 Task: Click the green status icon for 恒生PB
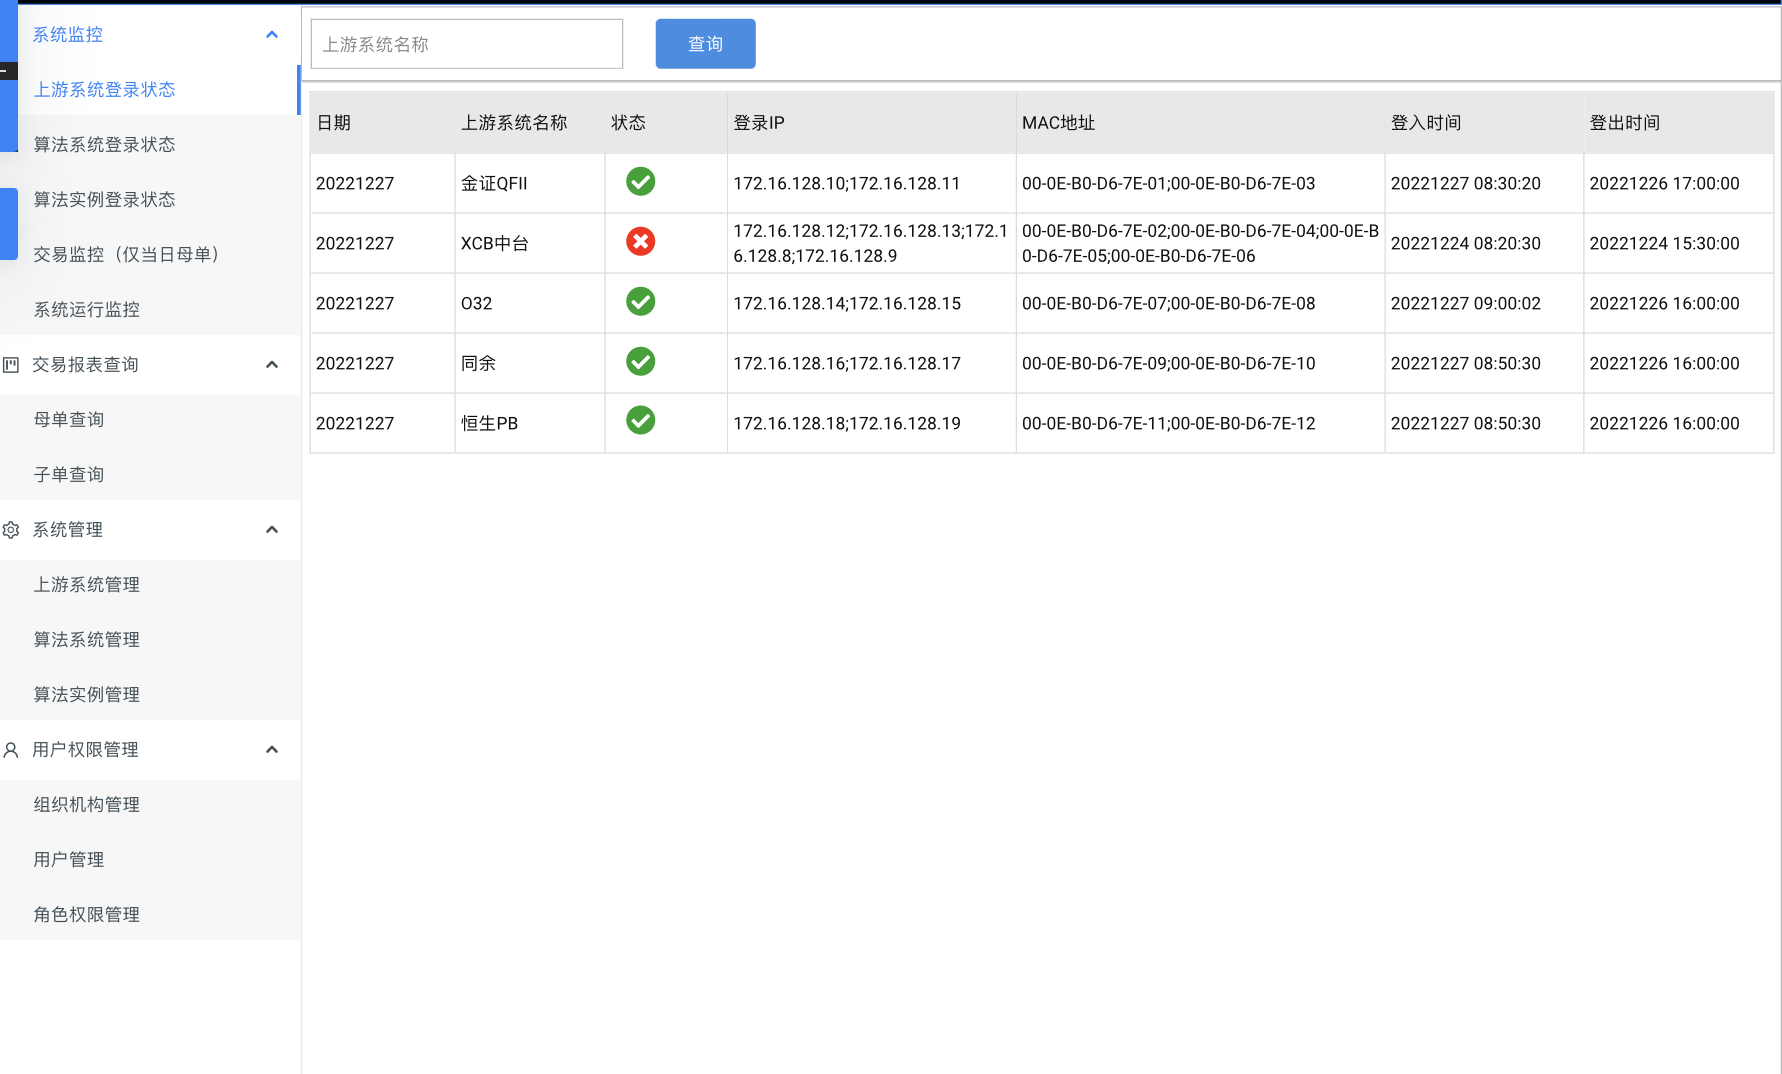click(x=640, y=421)
